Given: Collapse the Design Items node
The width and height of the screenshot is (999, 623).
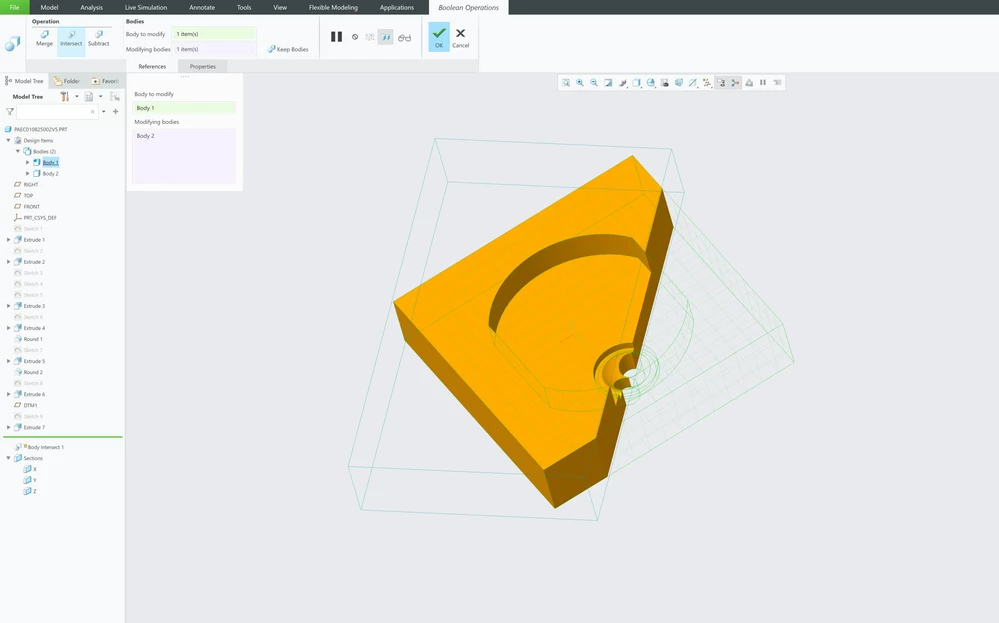Looking at the screenshot, I should [x=8, y=140].
